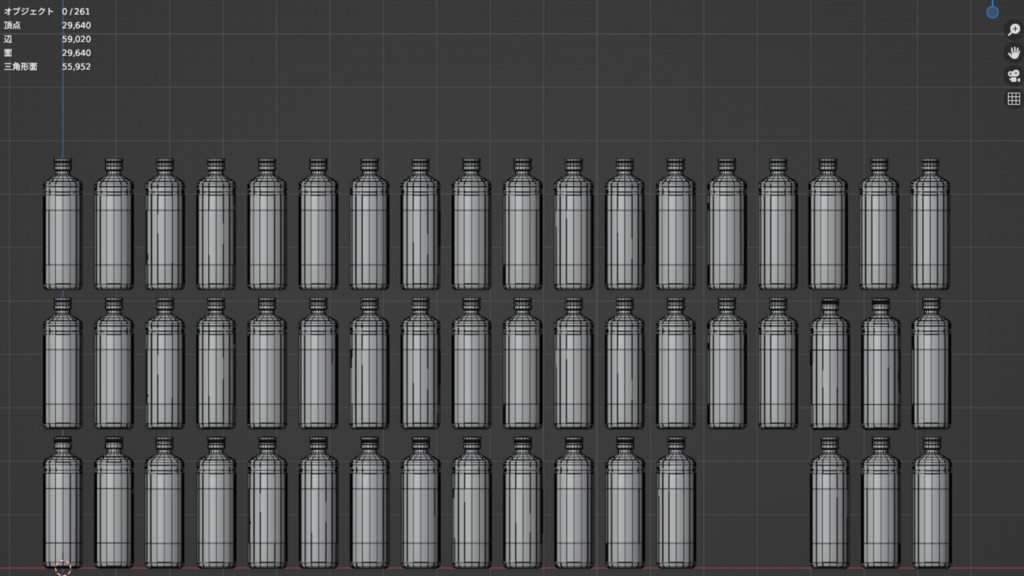Screen dimensions: 1024x576
Task: Click the 3D cursor at the bottom left
Action: click(x=62, y=567)
